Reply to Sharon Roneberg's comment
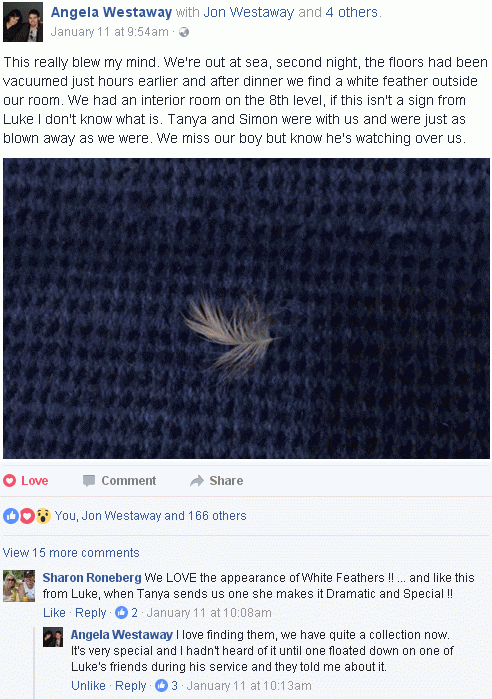This screenshot has height=699, width=492. 90,613
